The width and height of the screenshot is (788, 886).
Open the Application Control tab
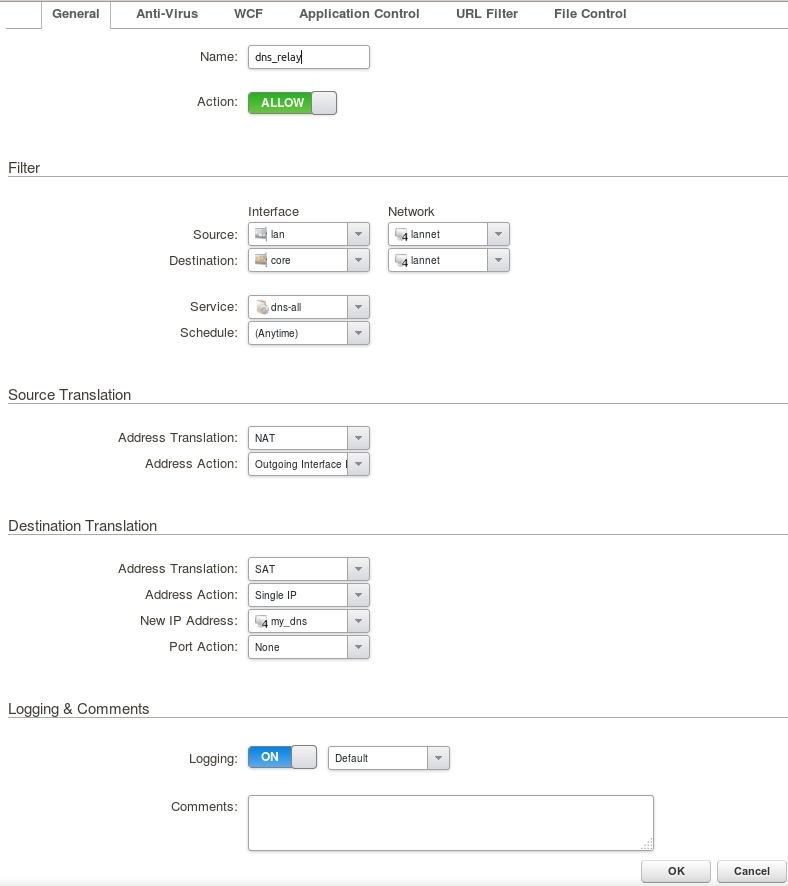pos(359,14)
